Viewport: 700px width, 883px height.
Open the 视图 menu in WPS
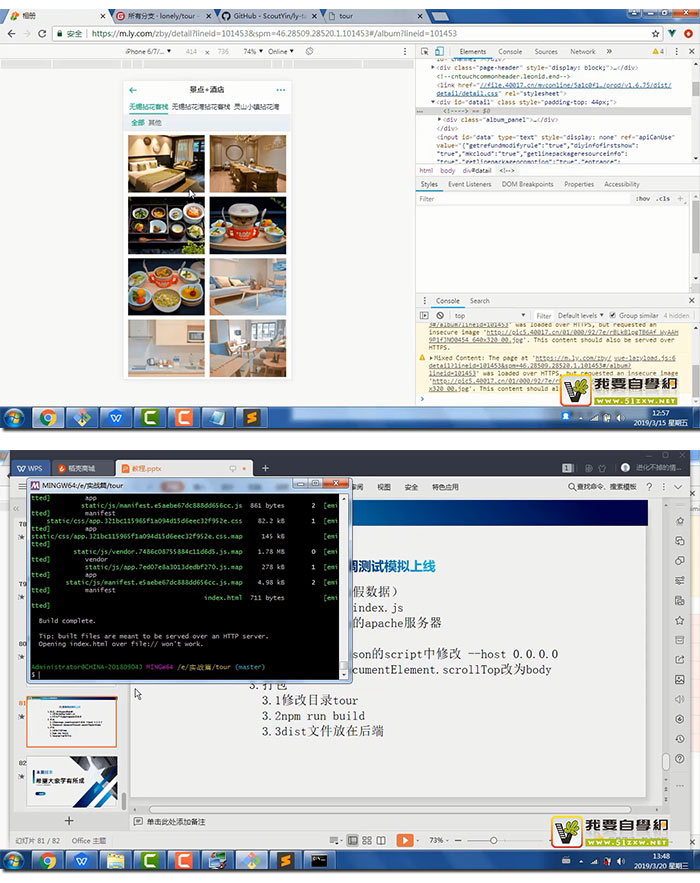tap(384, 487)
